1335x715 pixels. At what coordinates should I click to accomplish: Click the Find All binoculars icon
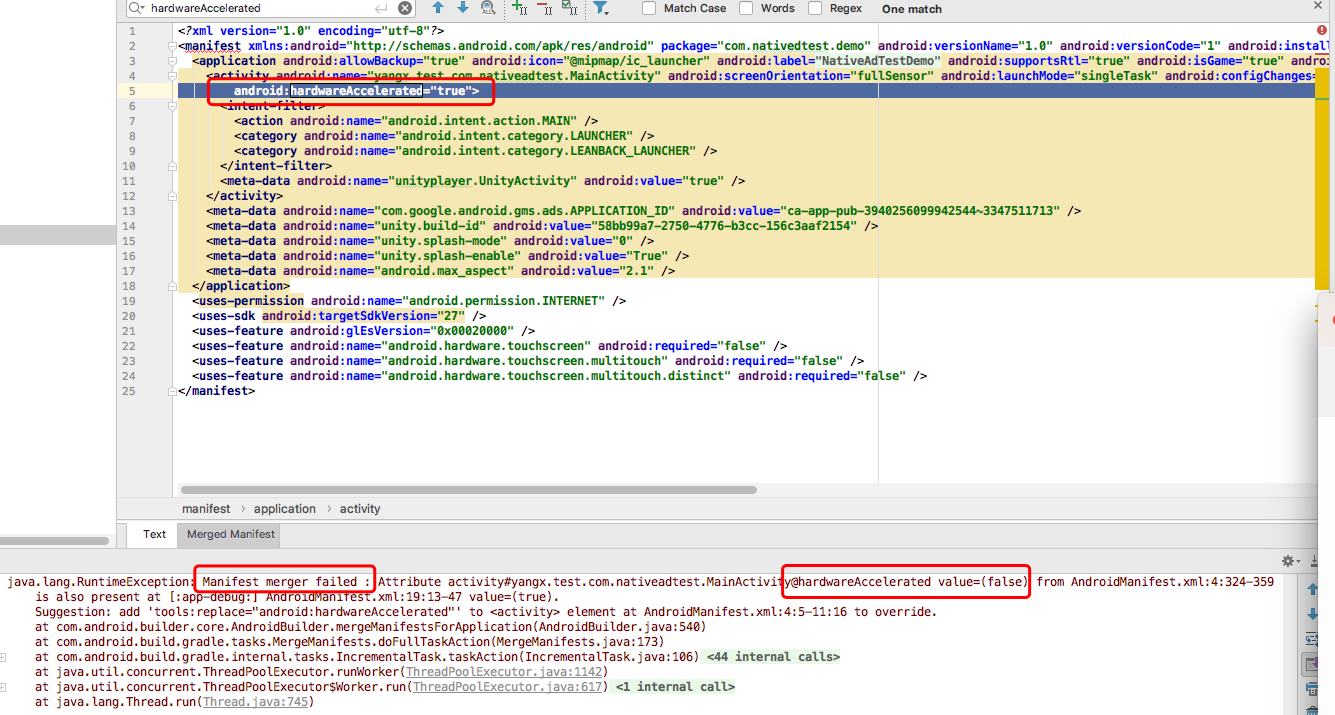pyautogui.click(x=488, y=8)
